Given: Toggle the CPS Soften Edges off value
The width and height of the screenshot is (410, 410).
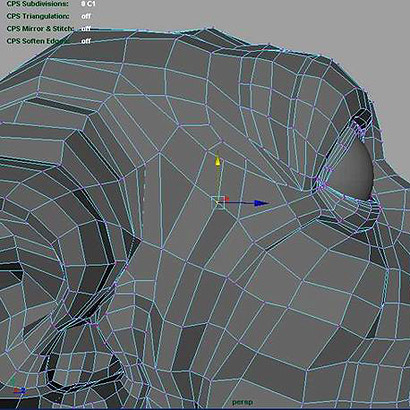Looking at the screenshot, I should [86, 41].
